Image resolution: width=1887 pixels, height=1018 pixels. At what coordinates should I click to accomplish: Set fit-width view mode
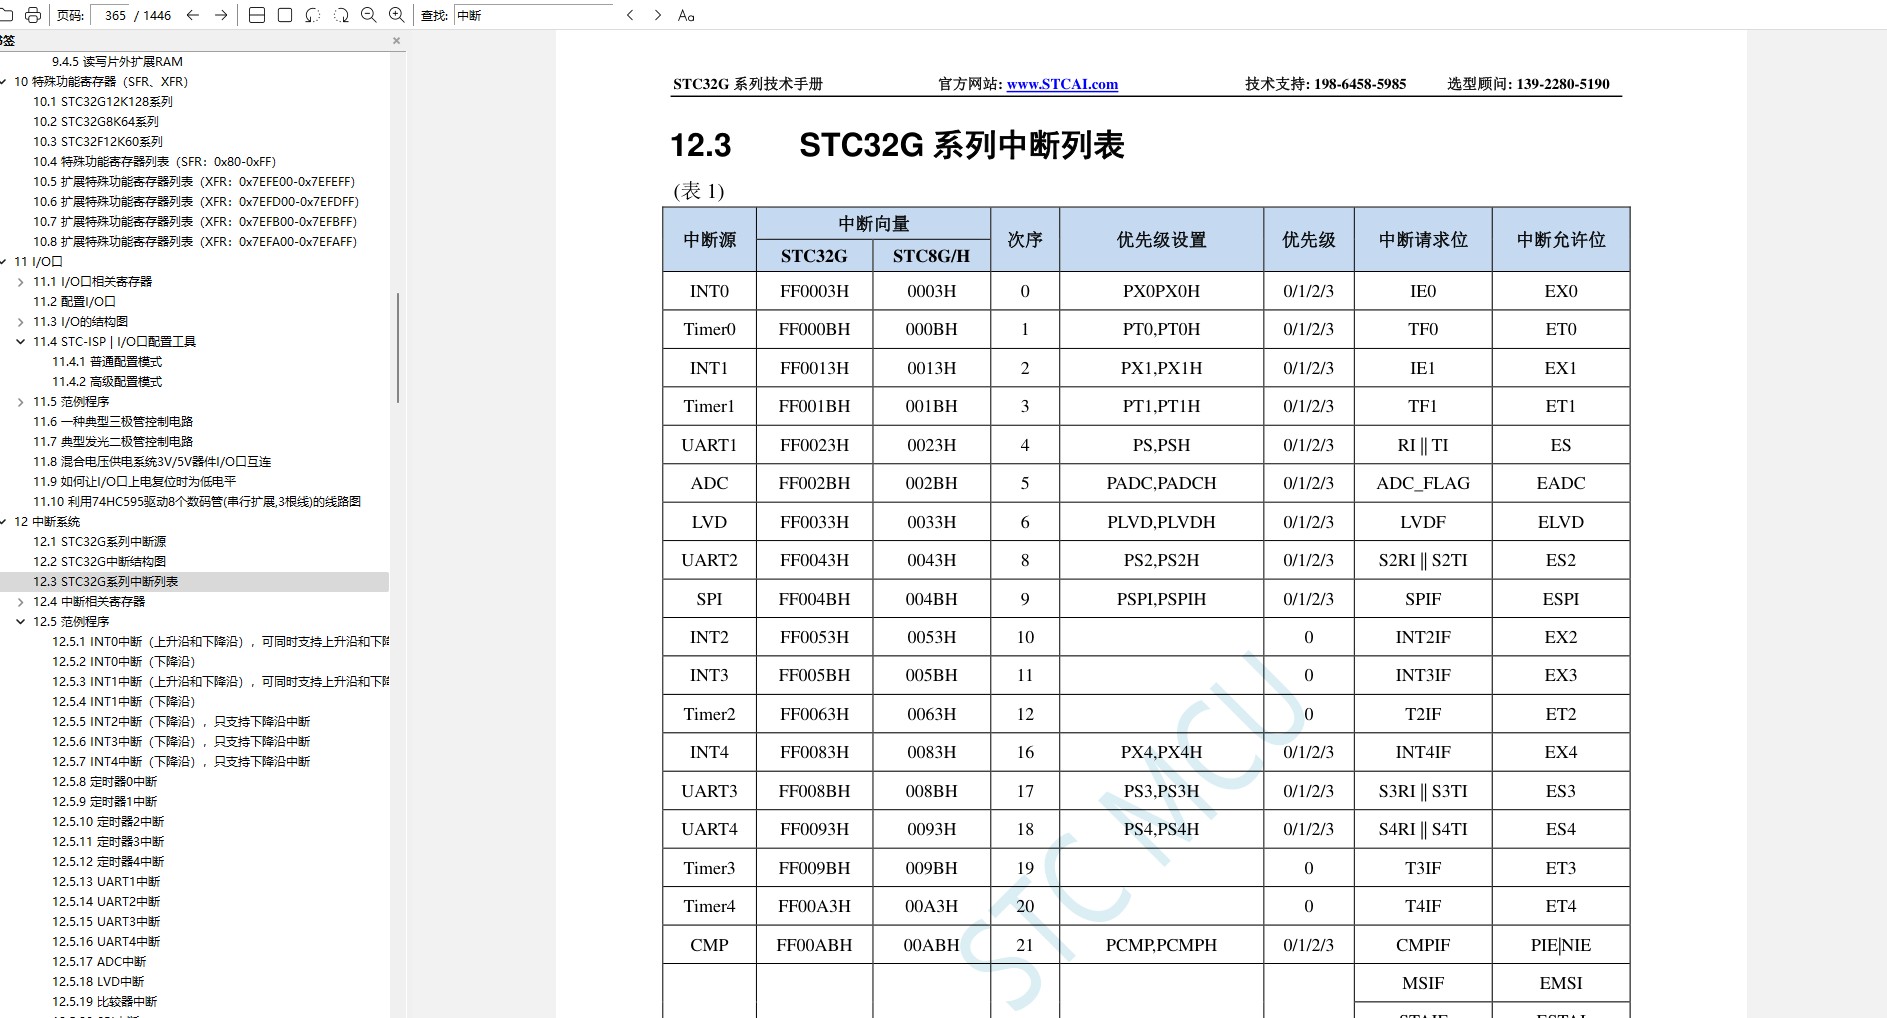pos(257,15)
